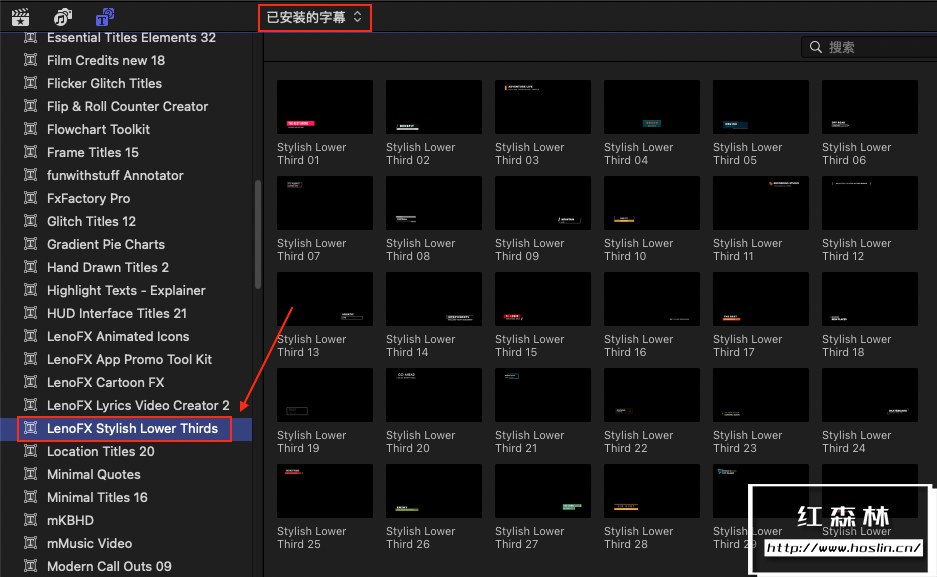Select Stylish Lower Third 03 thumbnail

pyautogui.click(x=543, y=107)
